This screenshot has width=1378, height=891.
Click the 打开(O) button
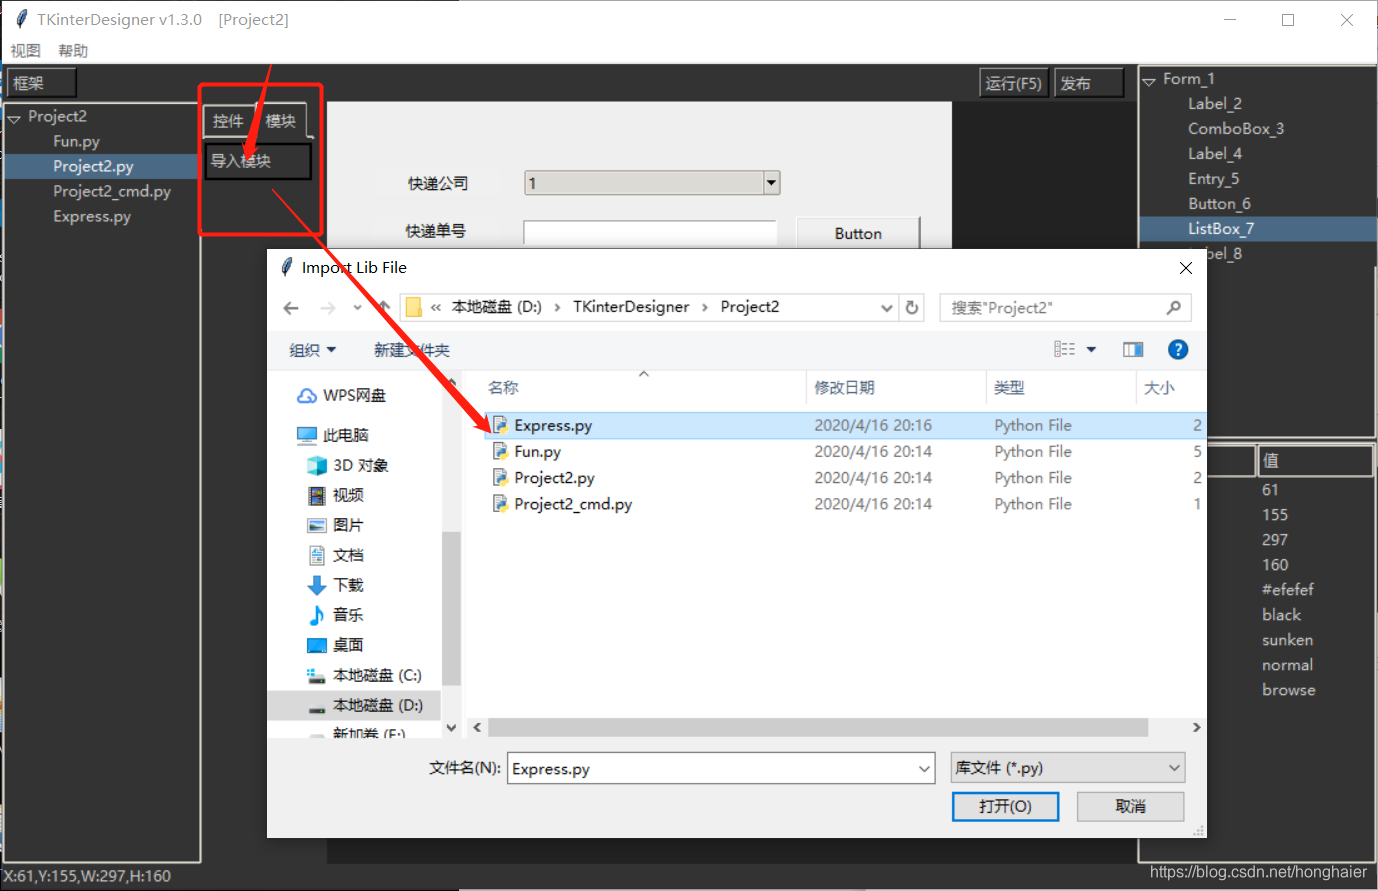[1005, 806]
